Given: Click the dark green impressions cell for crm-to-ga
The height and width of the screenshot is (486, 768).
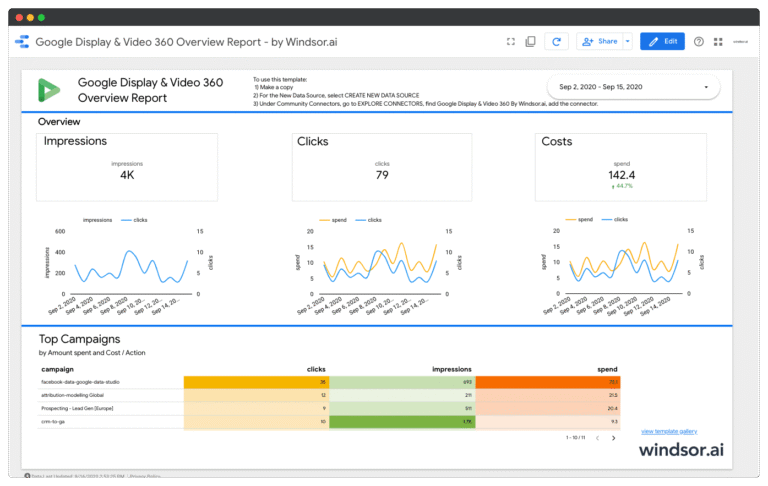Looking at the screenshot, I should pos(402,422).
